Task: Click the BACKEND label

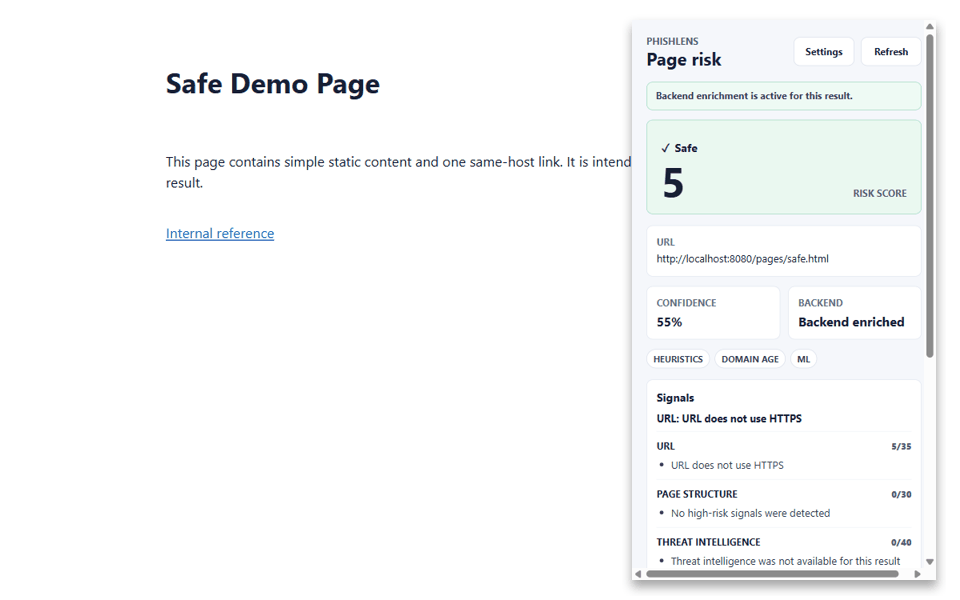Action: point(820,303)
